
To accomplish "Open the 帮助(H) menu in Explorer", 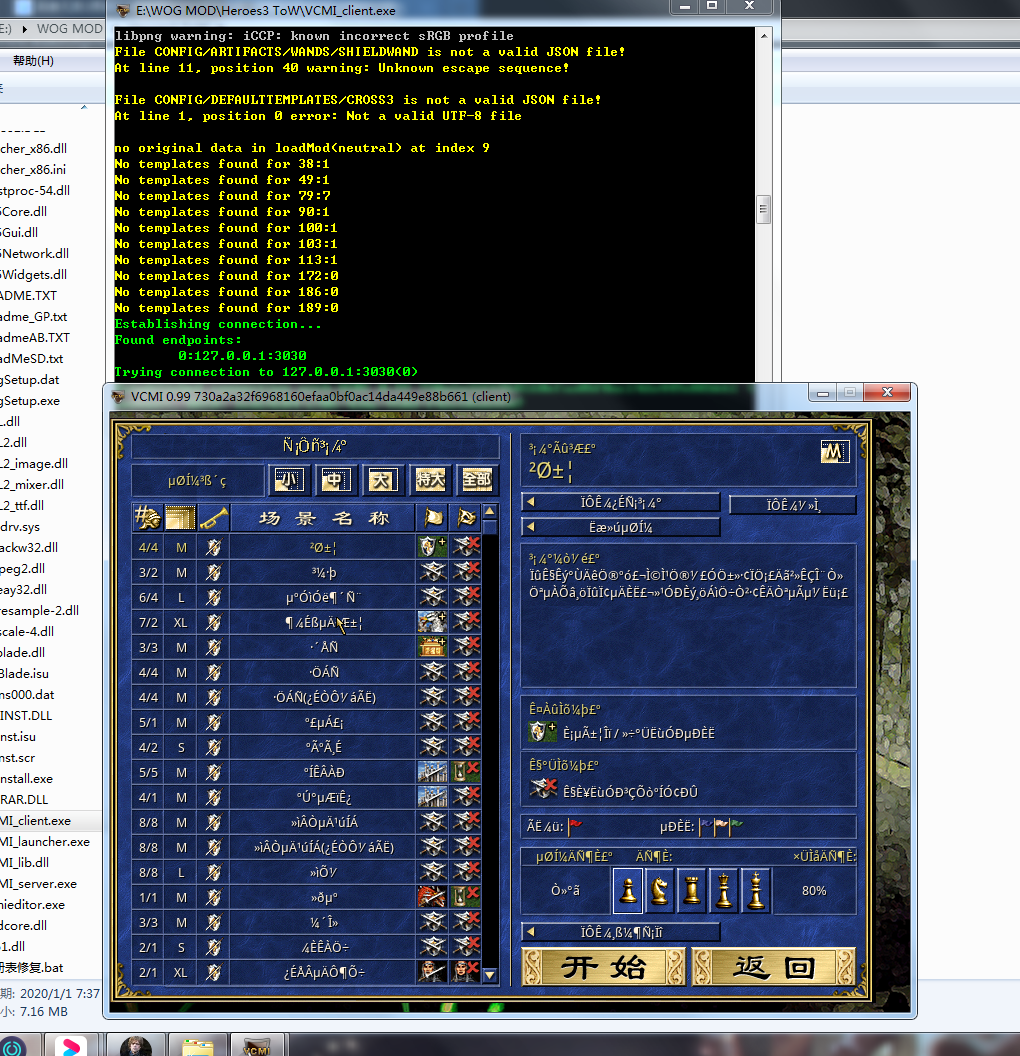I will 34,61.
